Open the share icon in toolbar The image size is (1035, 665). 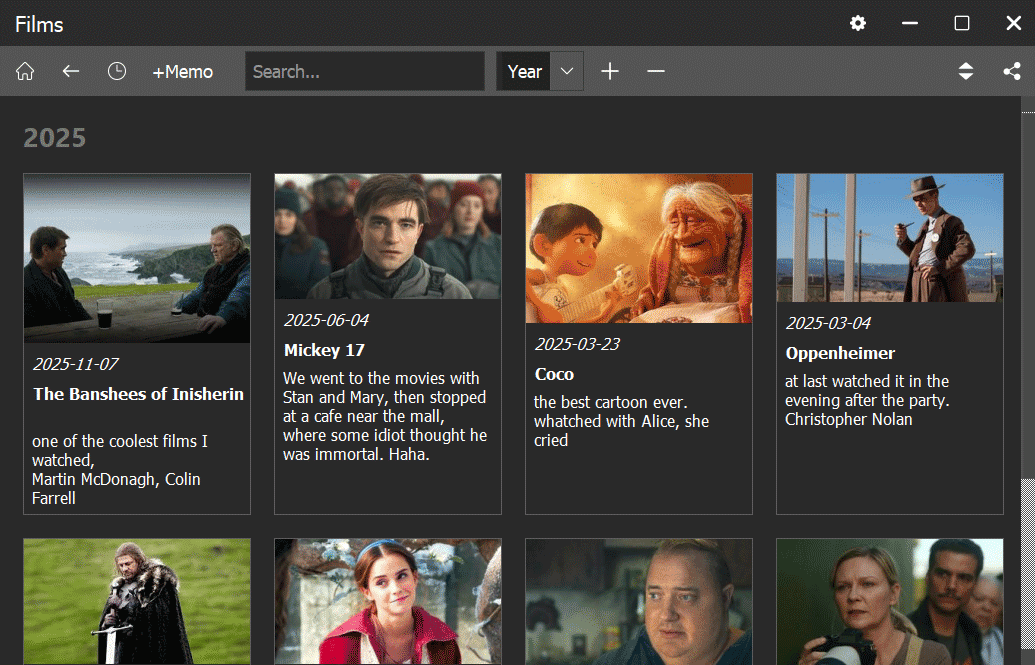coord(1011,72)
